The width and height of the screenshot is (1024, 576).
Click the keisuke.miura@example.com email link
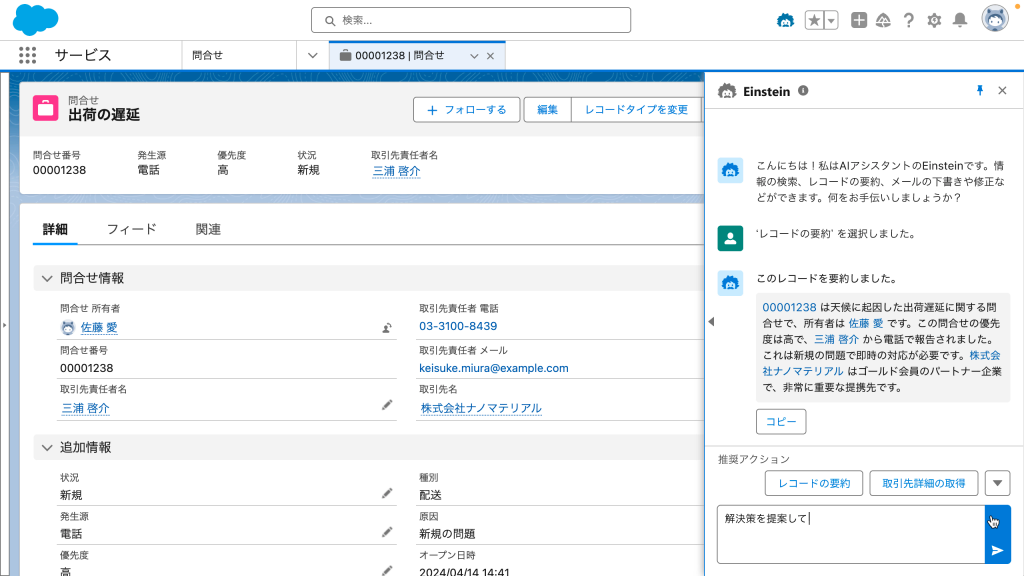click(494, 368)
